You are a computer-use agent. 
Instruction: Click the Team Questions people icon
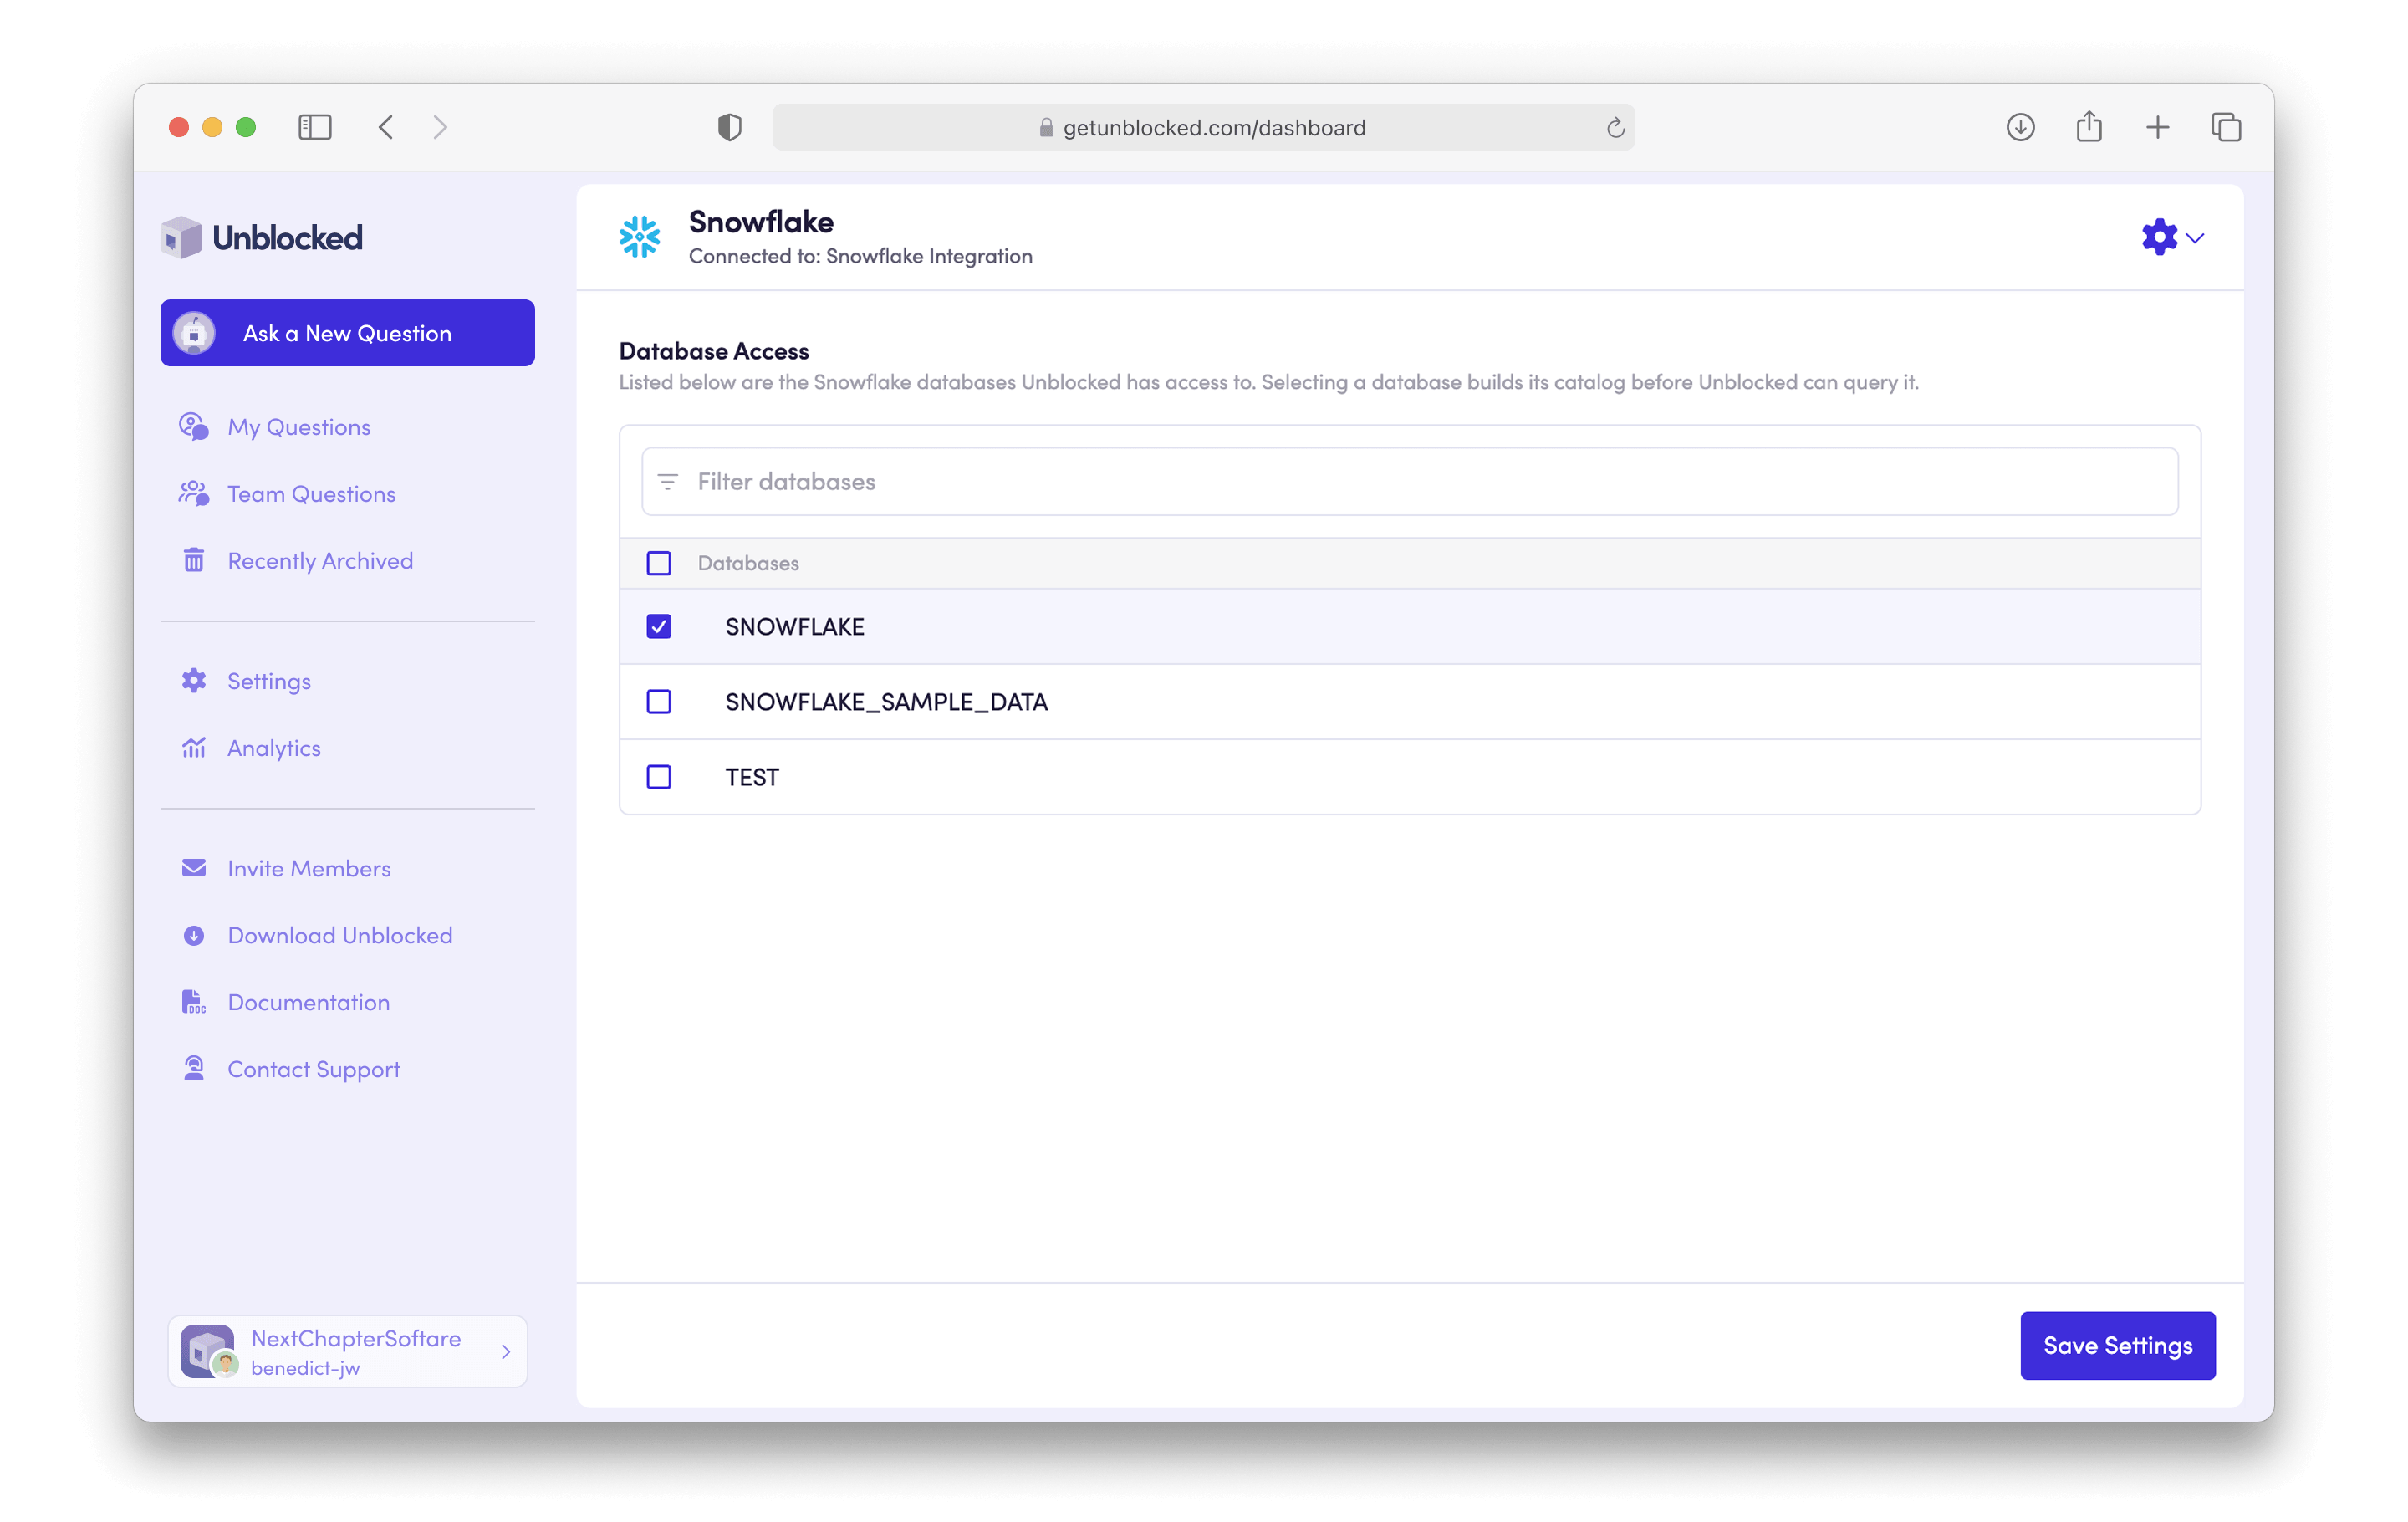click(193, 494)
